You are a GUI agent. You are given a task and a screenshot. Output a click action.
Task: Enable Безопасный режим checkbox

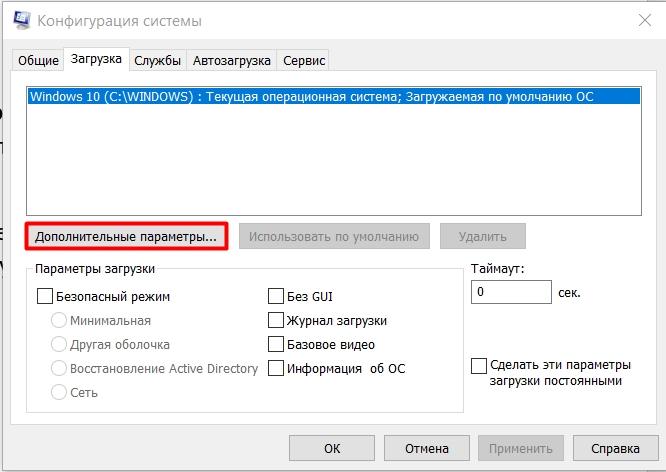tap(45, 296)
